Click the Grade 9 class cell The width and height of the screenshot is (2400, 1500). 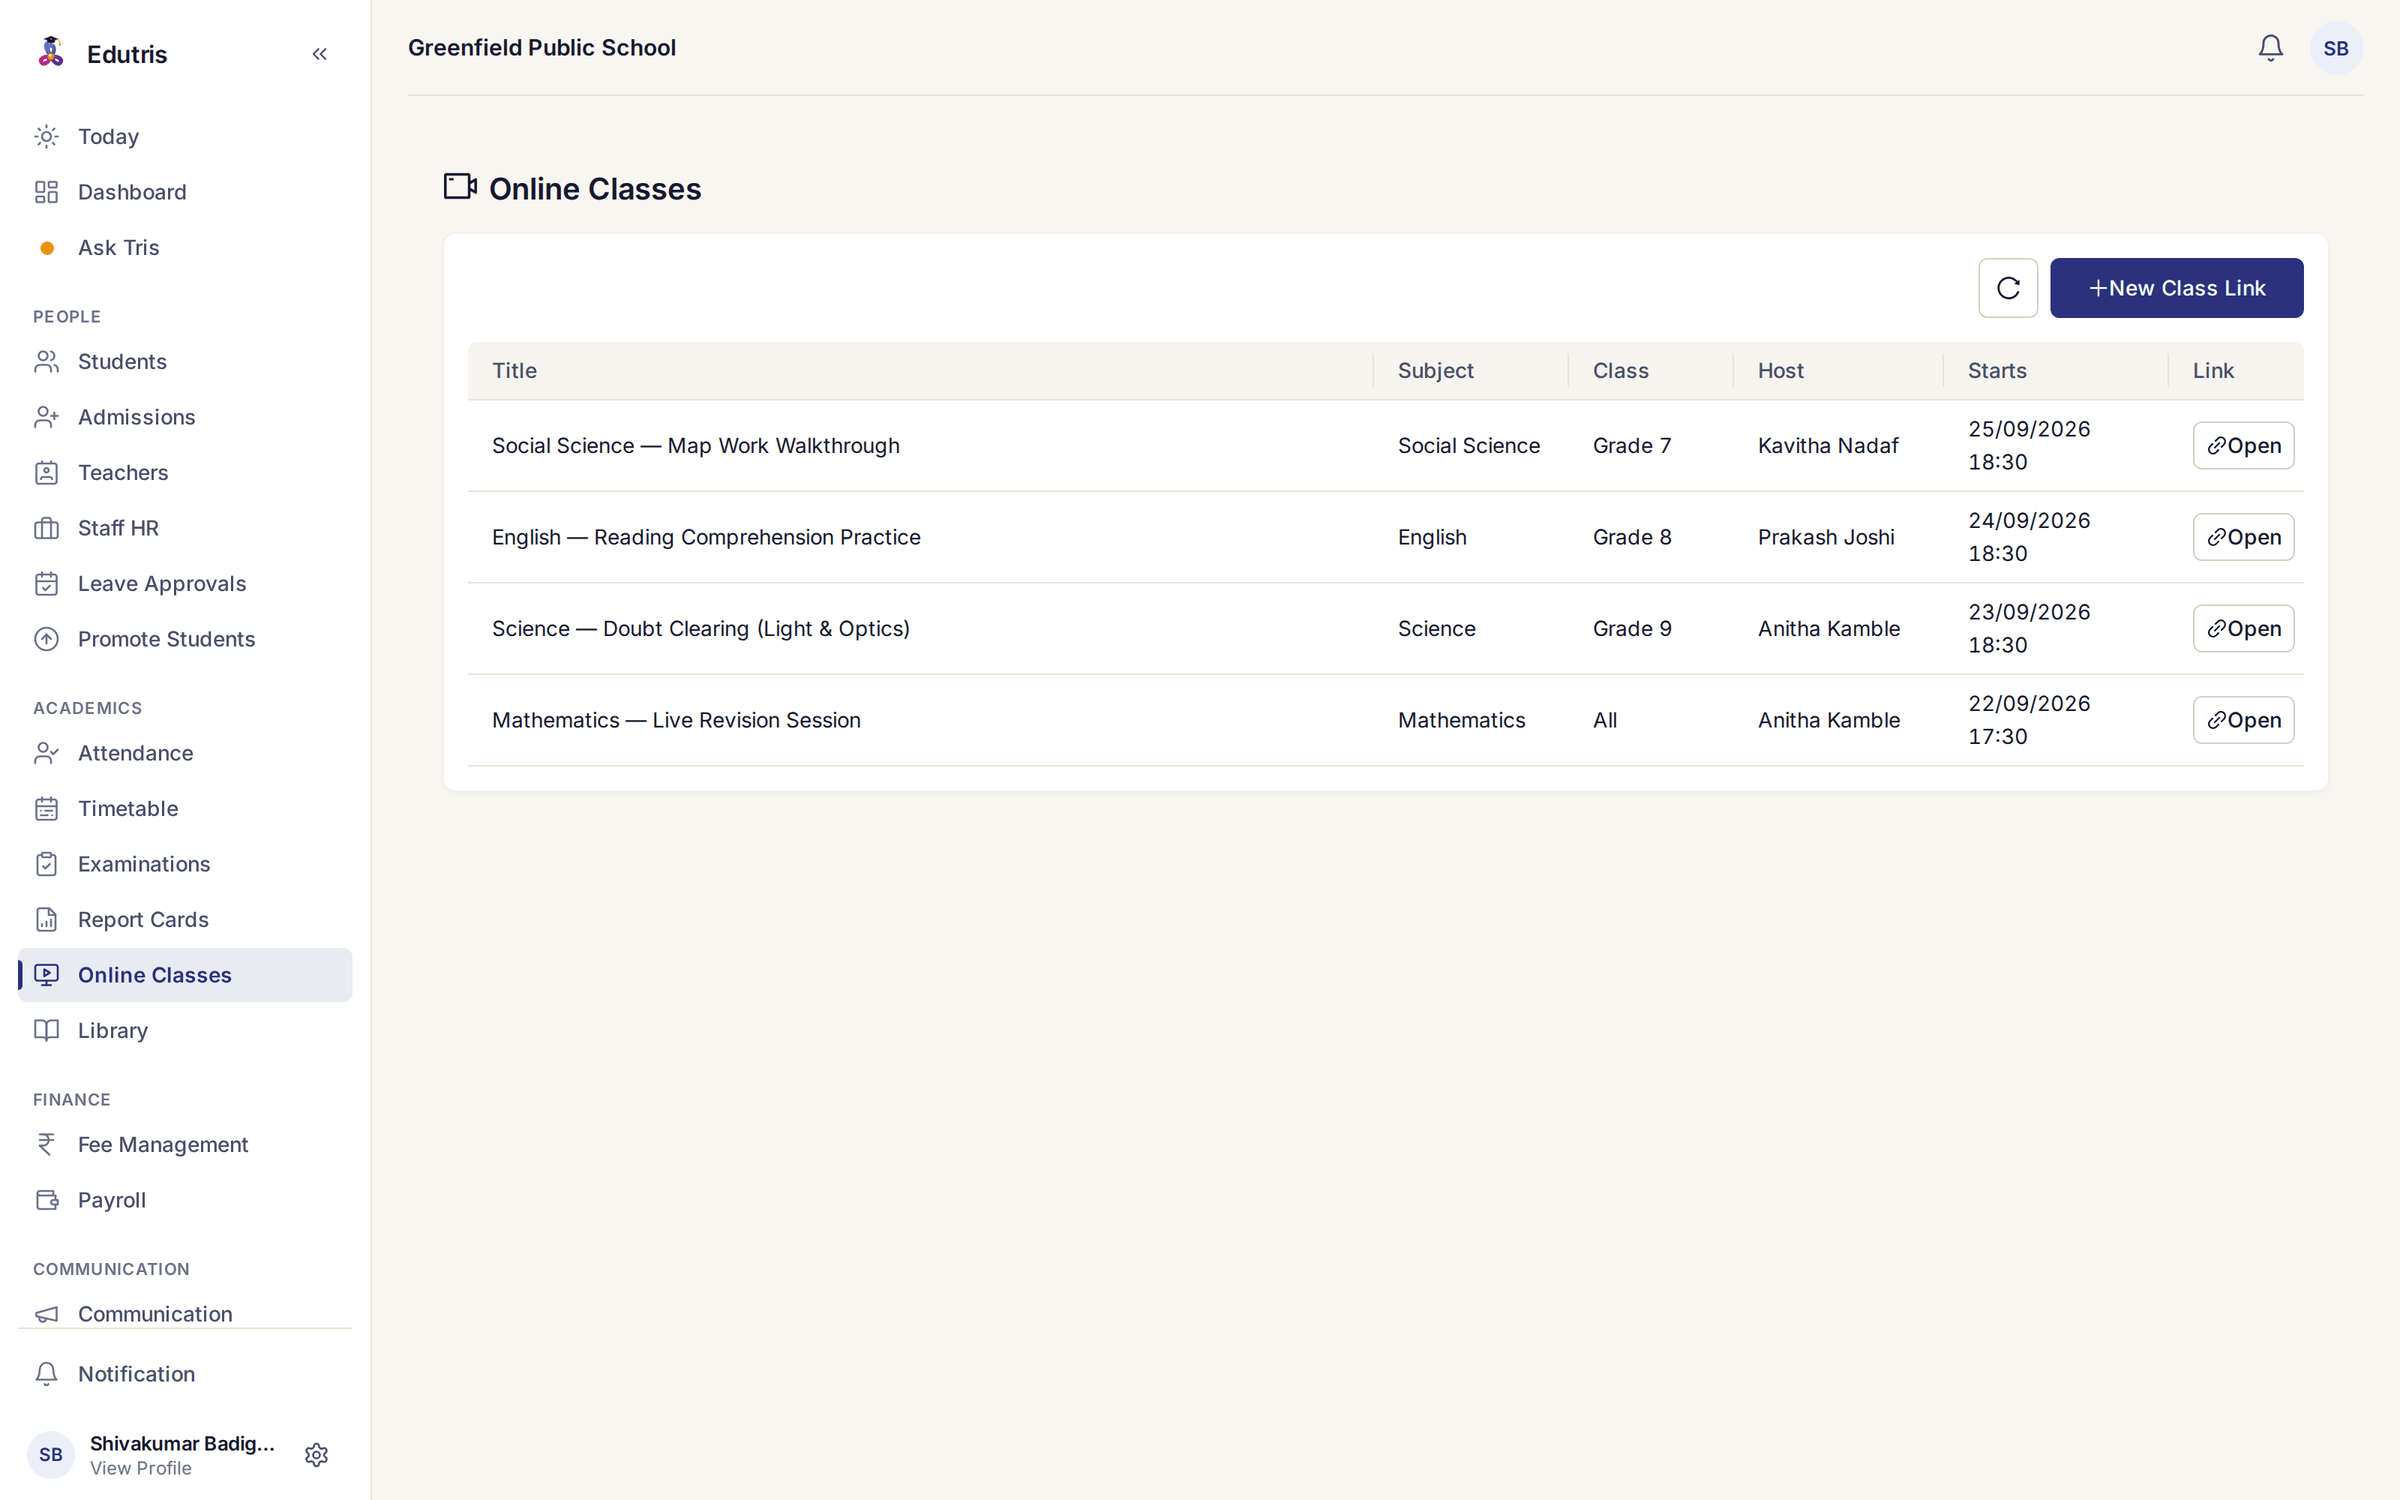click(1632, 628)
